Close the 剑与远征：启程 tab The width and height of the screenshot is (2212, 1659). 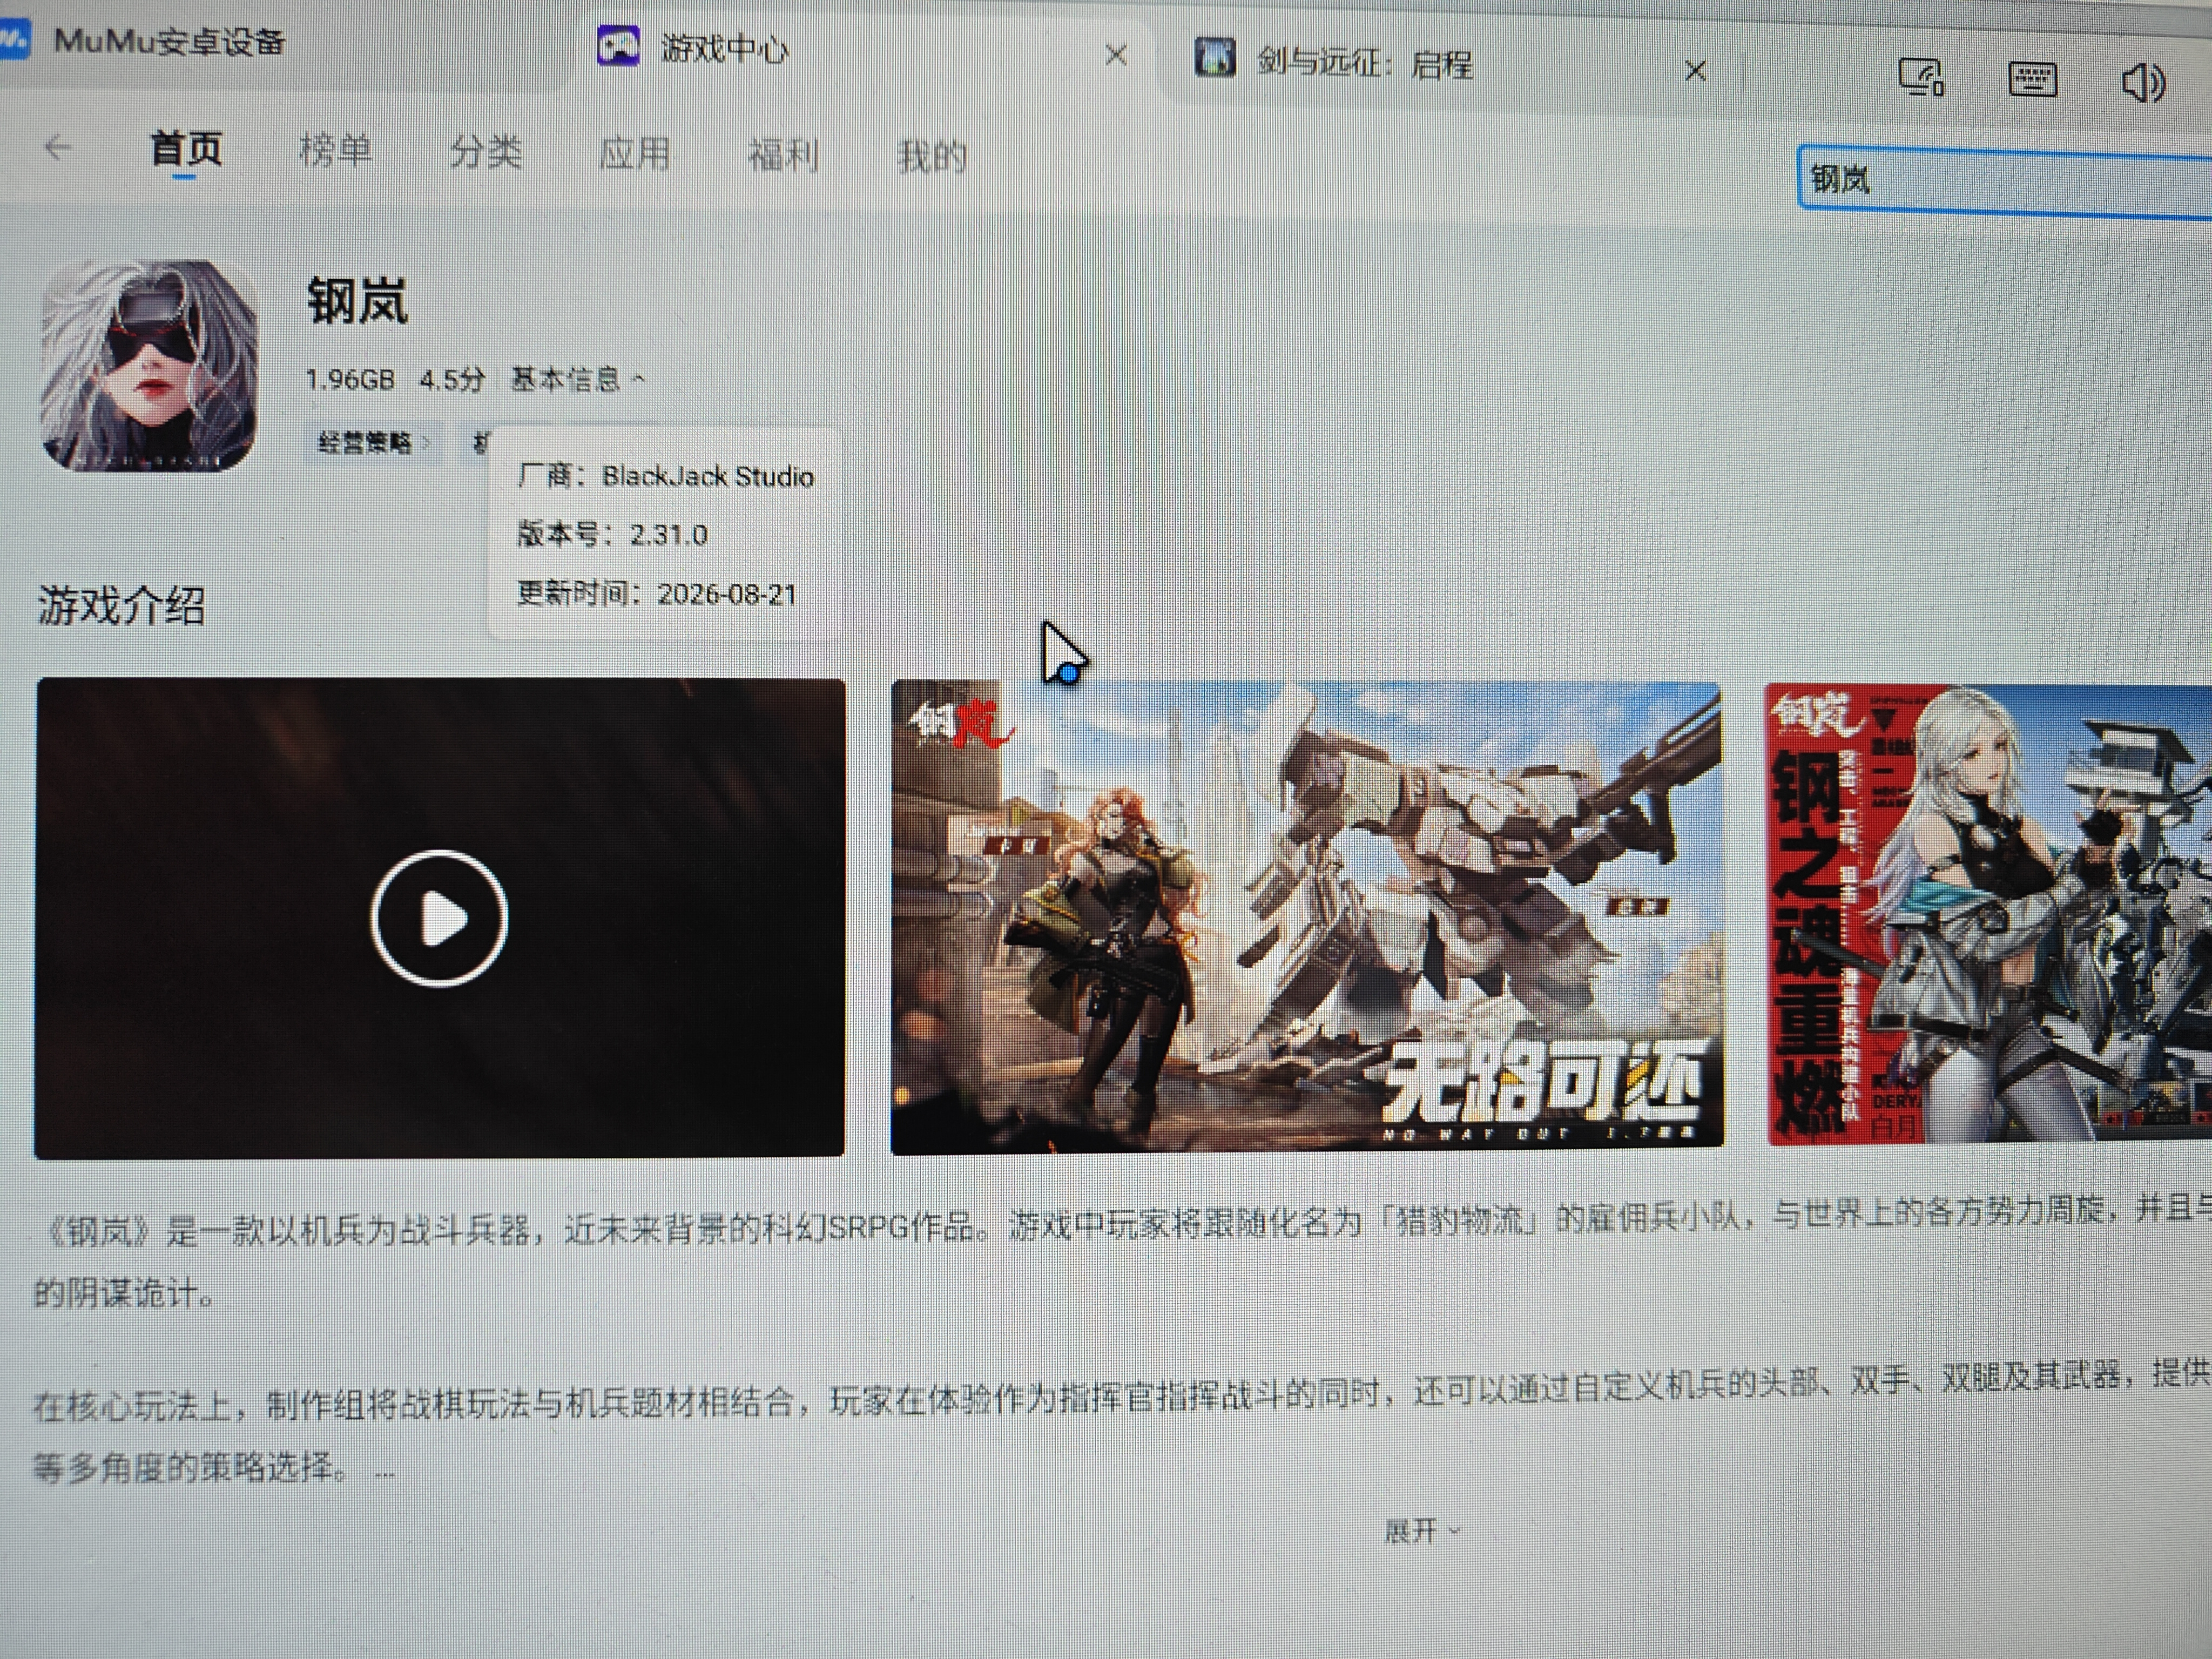tap(1695, 71)
